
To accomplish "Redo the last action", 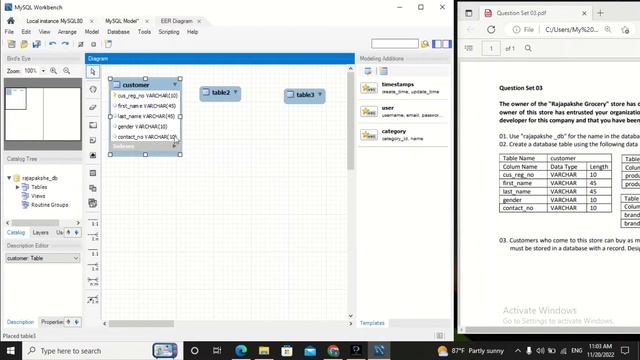I will [x=65, y=44].
